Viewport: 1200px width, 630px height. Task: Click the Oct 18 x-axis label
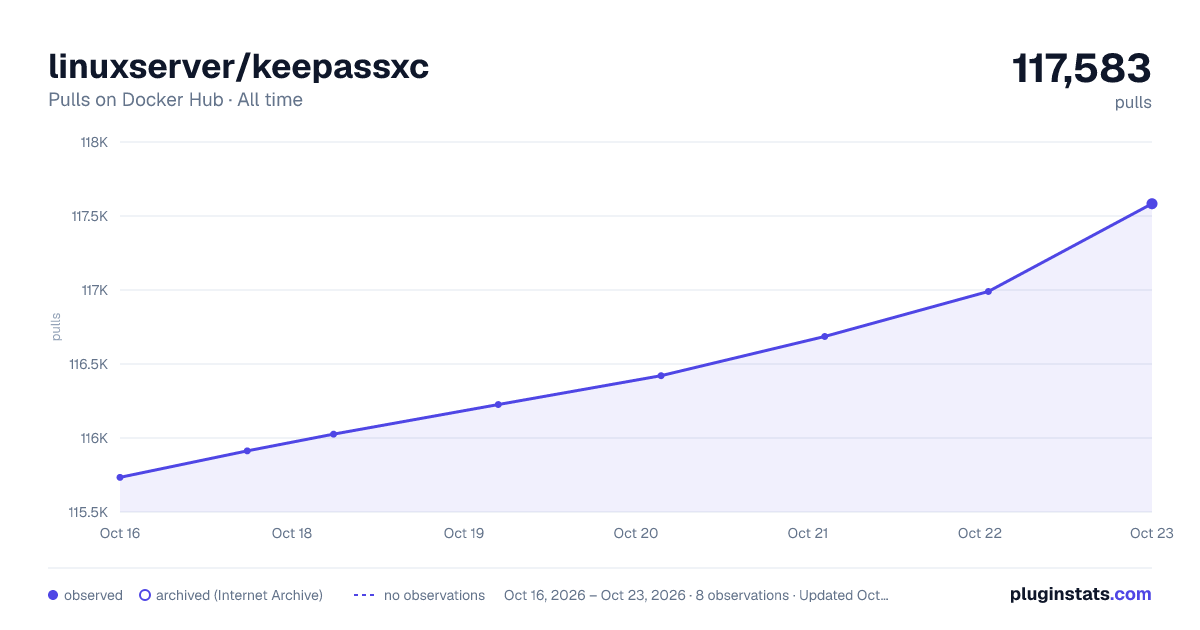292,533
